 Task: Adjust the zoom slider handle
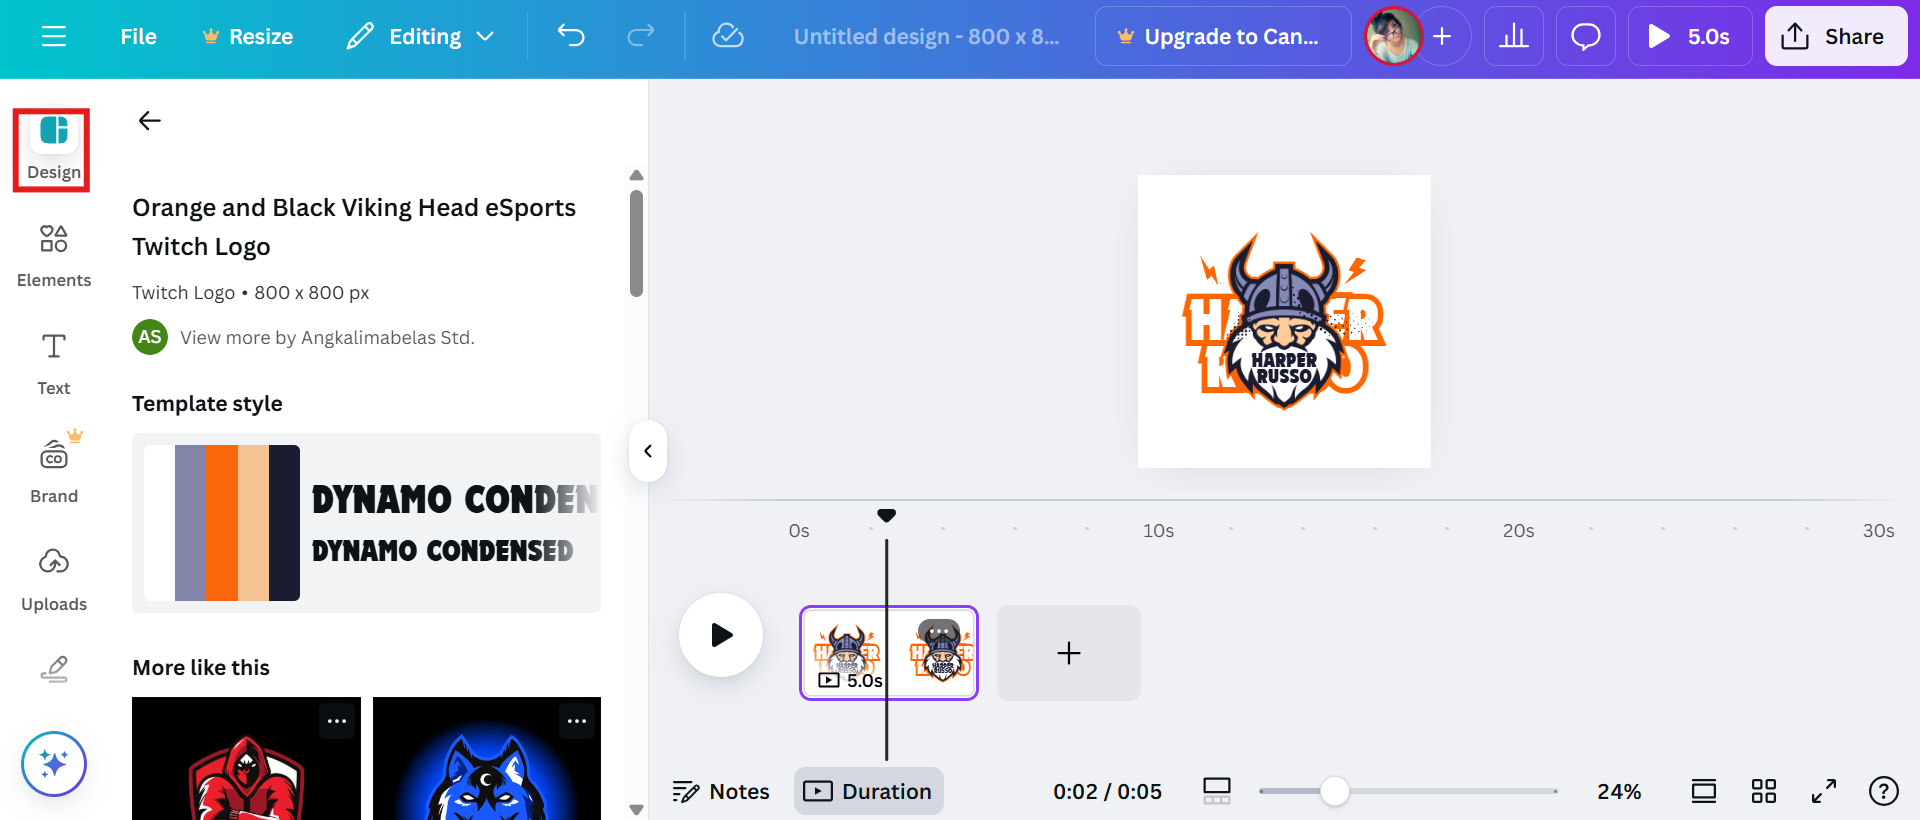1334,791
